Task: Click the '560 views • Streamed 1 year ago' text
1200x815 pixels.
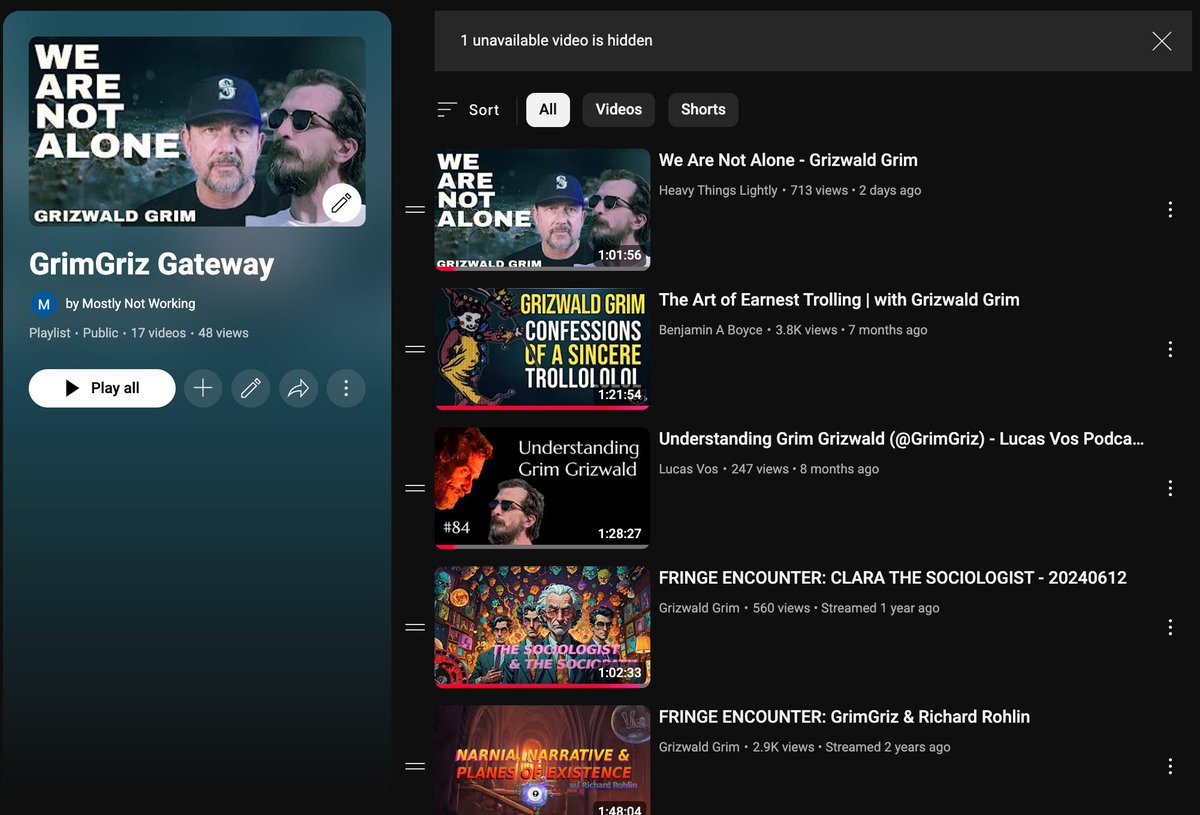Action: (846, 608)
